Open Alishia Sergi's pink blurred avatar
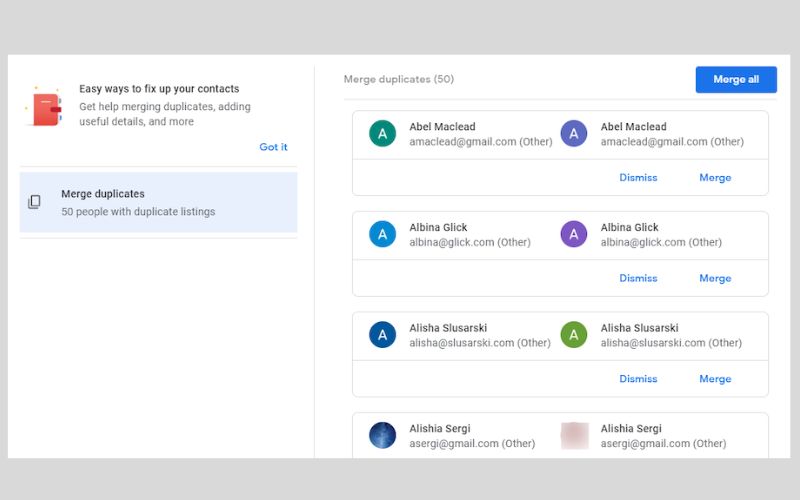The height and width of the screenshot is (500, 800). tap(574, 435)
